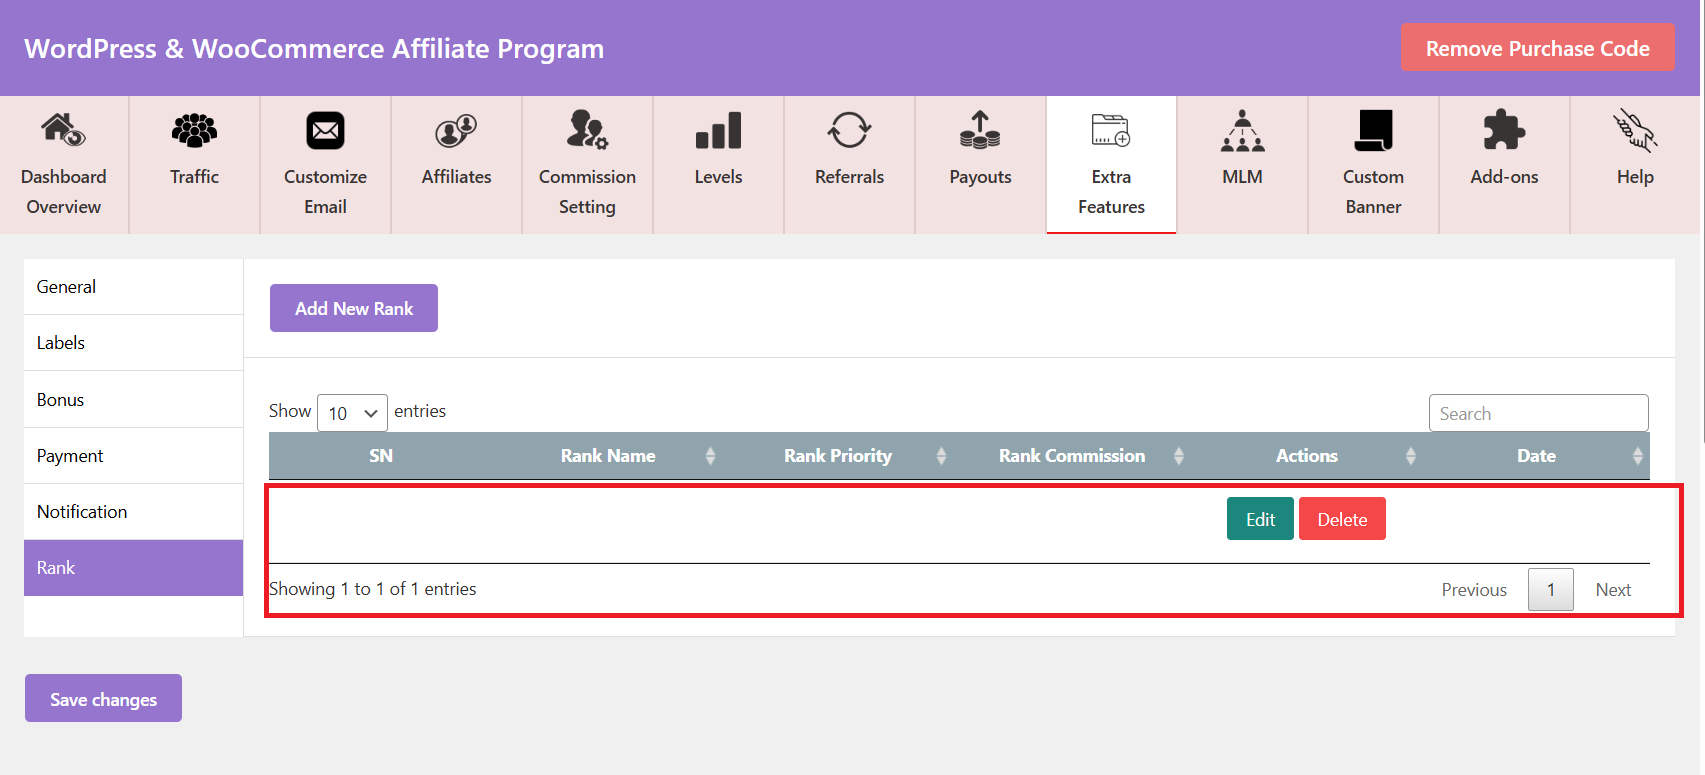The image size is (1705, 775).
Task: Click the Add New Rank button
Action: [354, 308]
